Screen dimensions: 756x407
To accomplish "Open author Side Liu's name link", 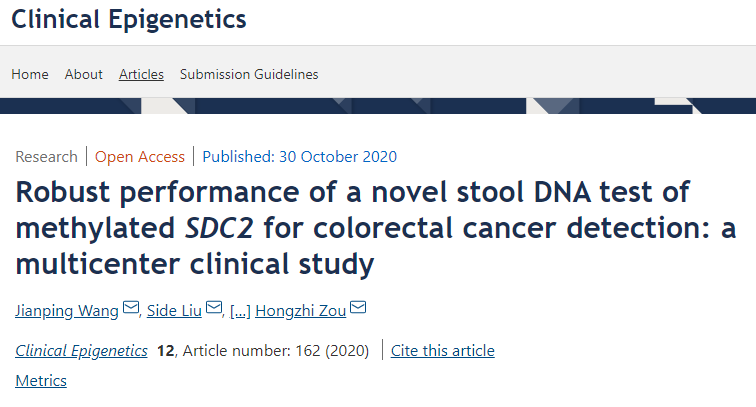I will click(x=175, y=310).
